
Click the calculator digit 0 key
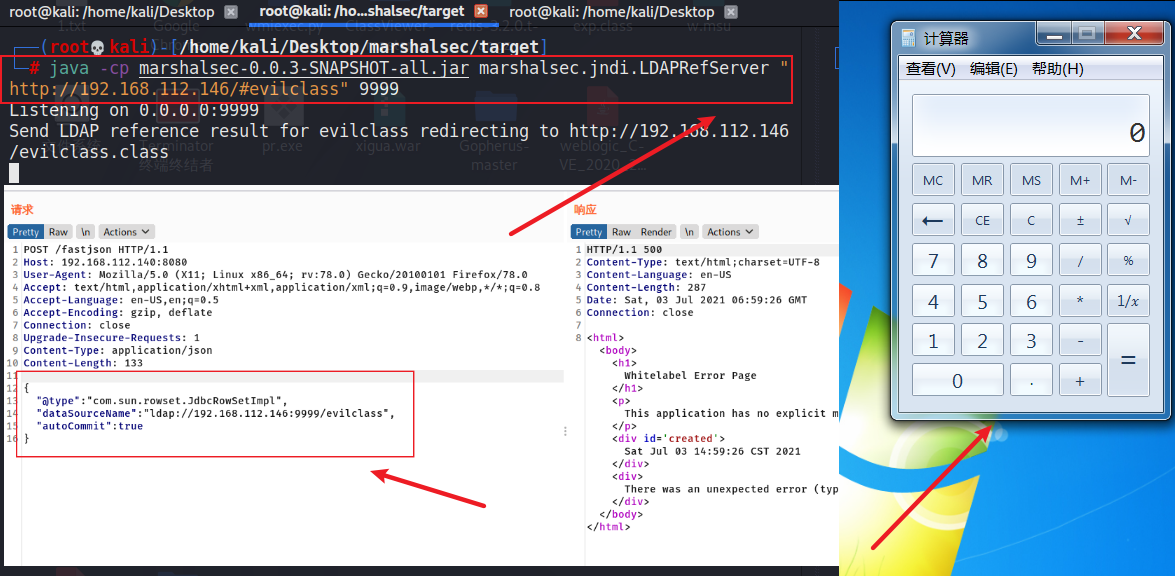(958, 381)
